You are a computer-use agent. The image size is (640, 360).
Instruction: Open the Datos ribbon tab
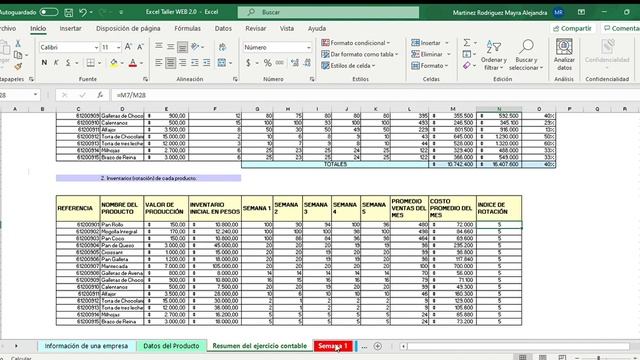pyautogui.click(x=223, y=28)
